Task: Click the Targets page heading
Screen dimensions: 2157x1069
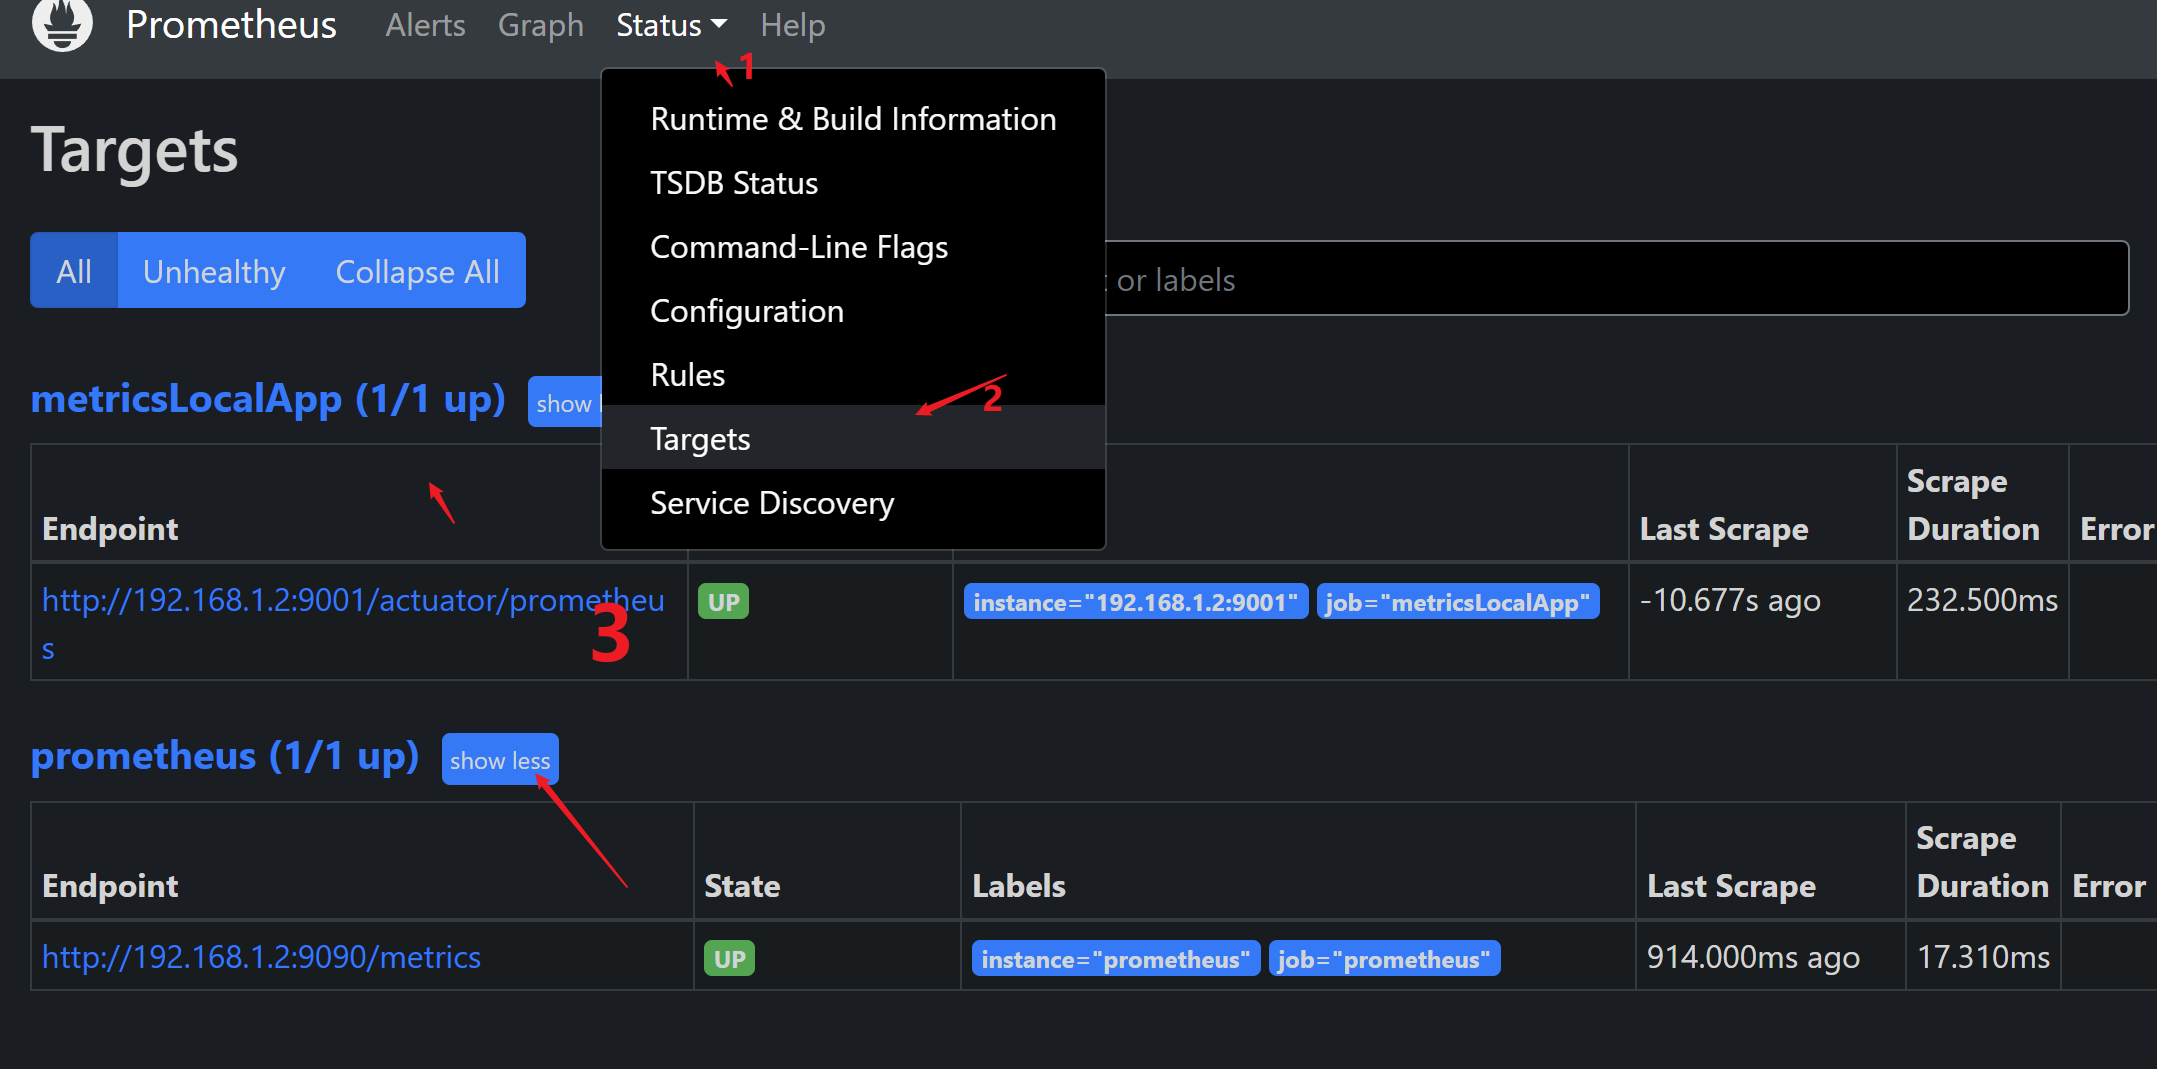Action: [134, 151]
